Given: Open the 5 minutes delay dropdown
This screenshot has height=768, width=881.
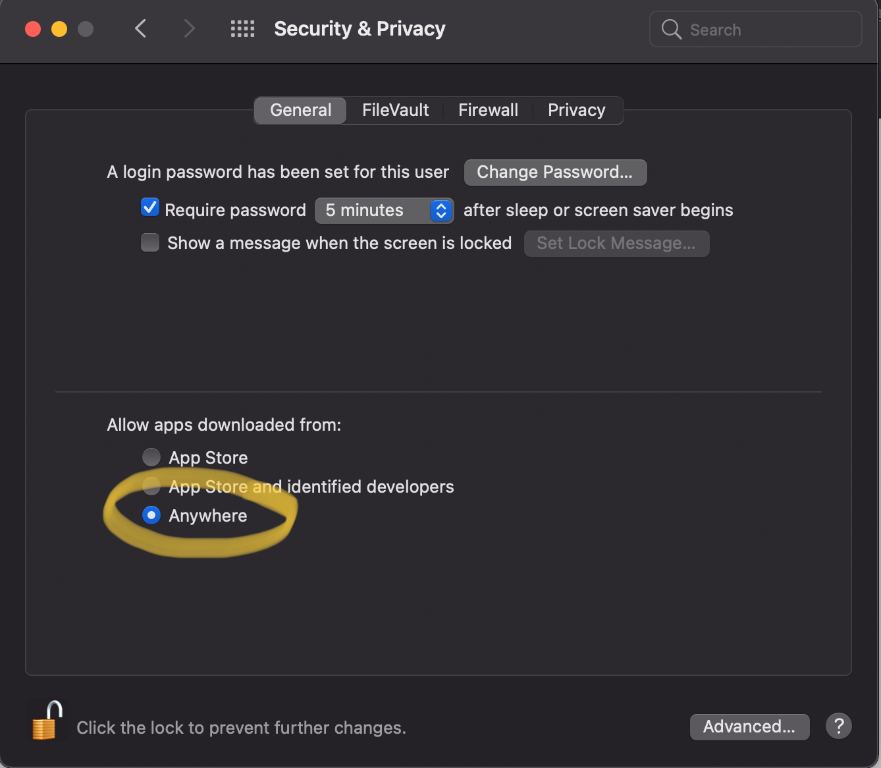Looking at the screenshot, I should 384,210.
